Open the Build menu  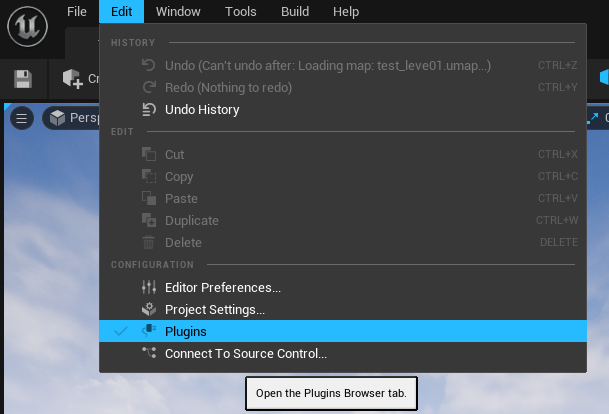pos(294,12)
